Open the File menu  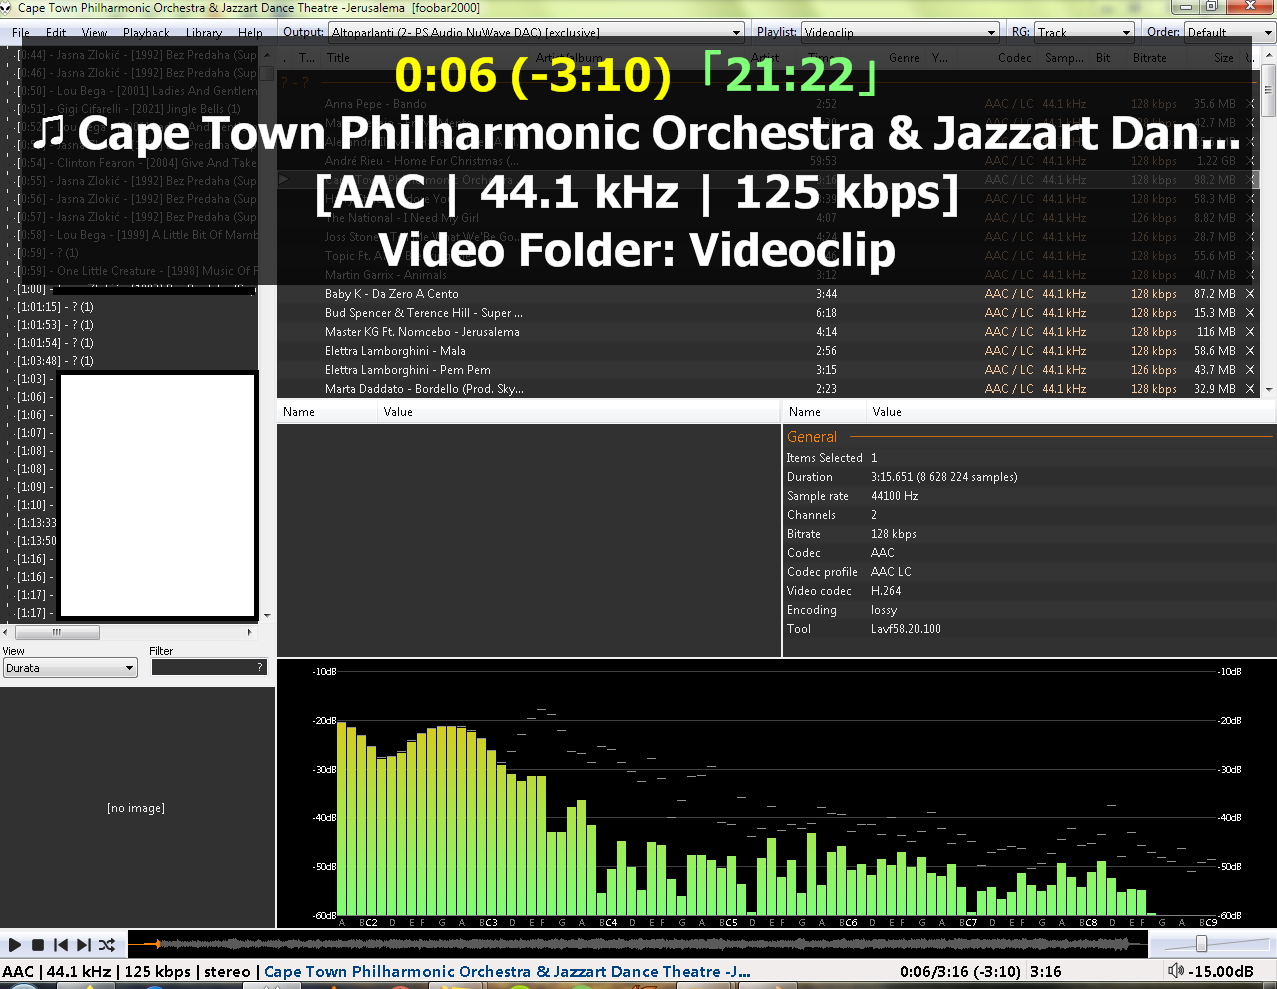(x=21, y=33)
